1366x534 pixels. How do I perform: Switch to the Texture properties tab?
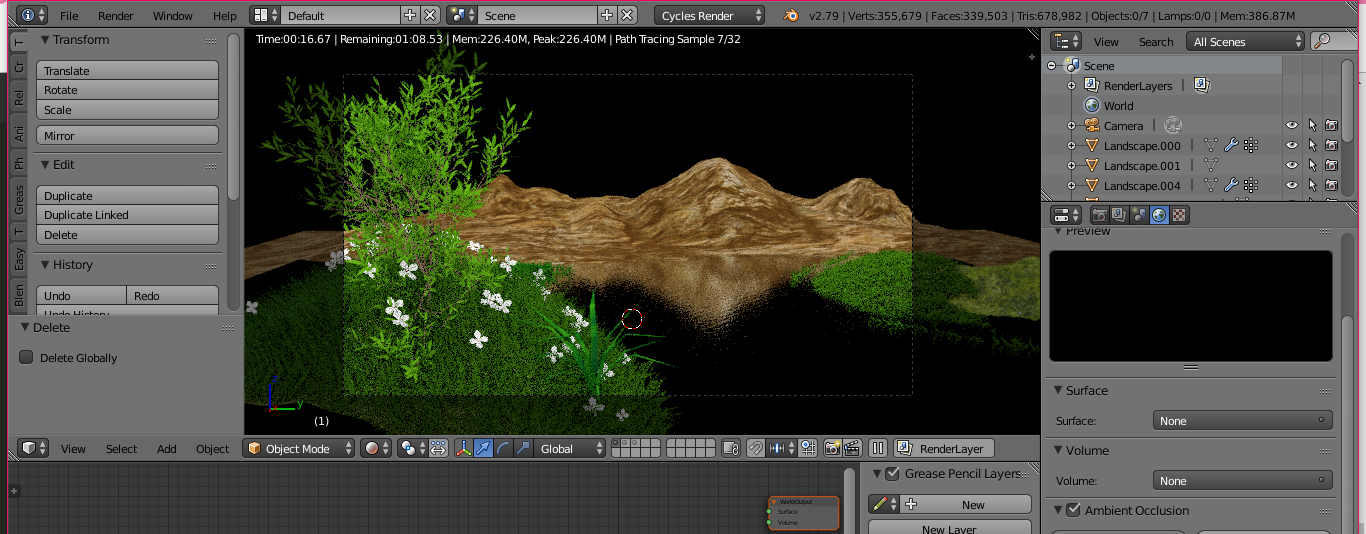(1179, 214)
